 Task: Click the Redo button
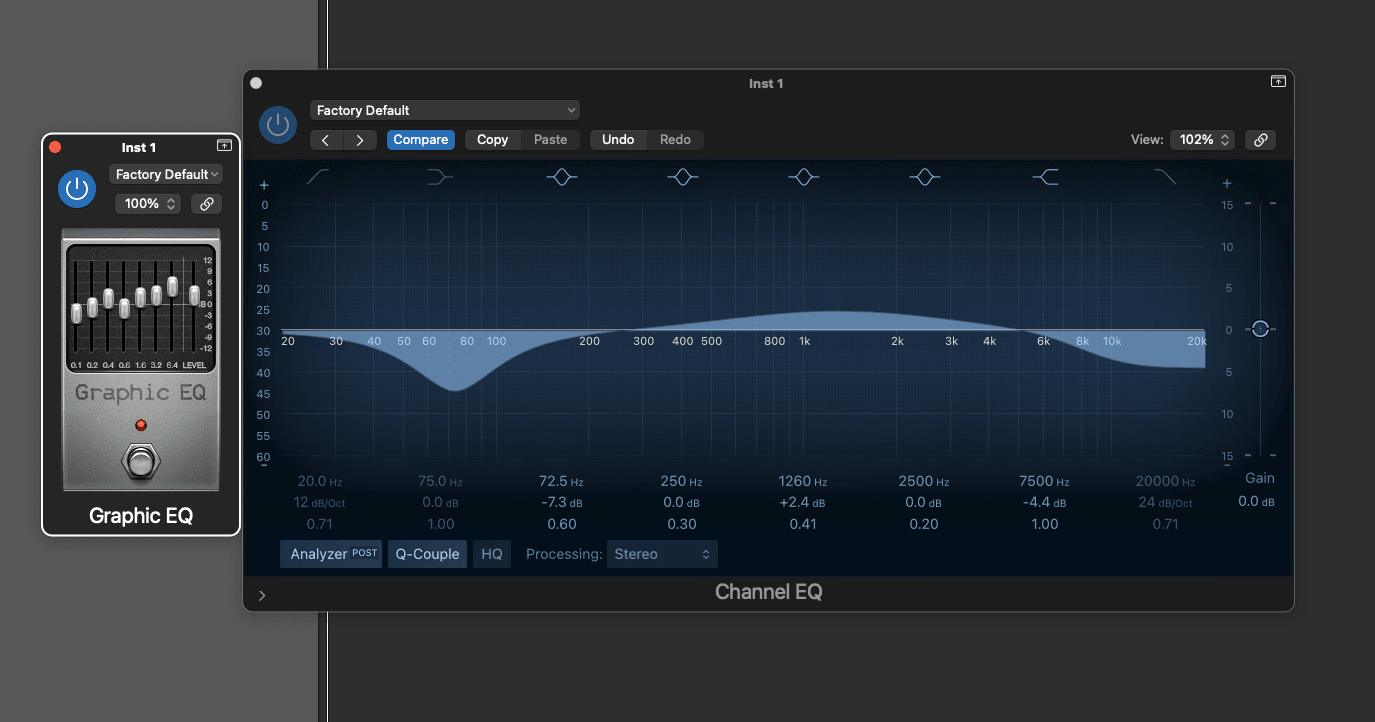675,140
